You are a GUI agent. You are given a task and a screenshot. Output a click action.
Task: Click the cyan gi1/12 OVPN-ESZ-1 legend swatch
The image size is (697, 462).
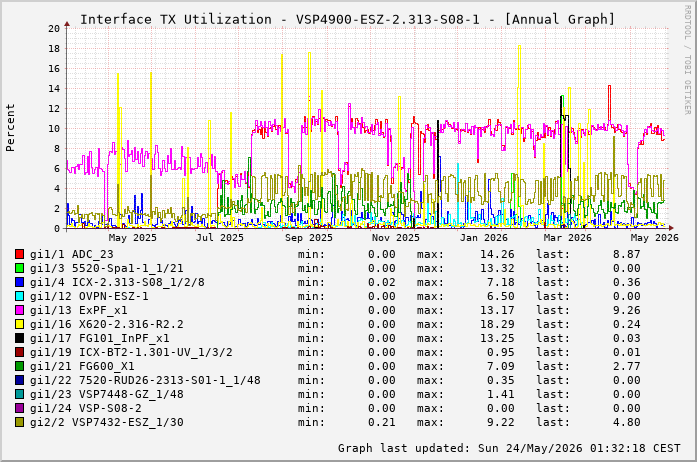pos(19,296)
